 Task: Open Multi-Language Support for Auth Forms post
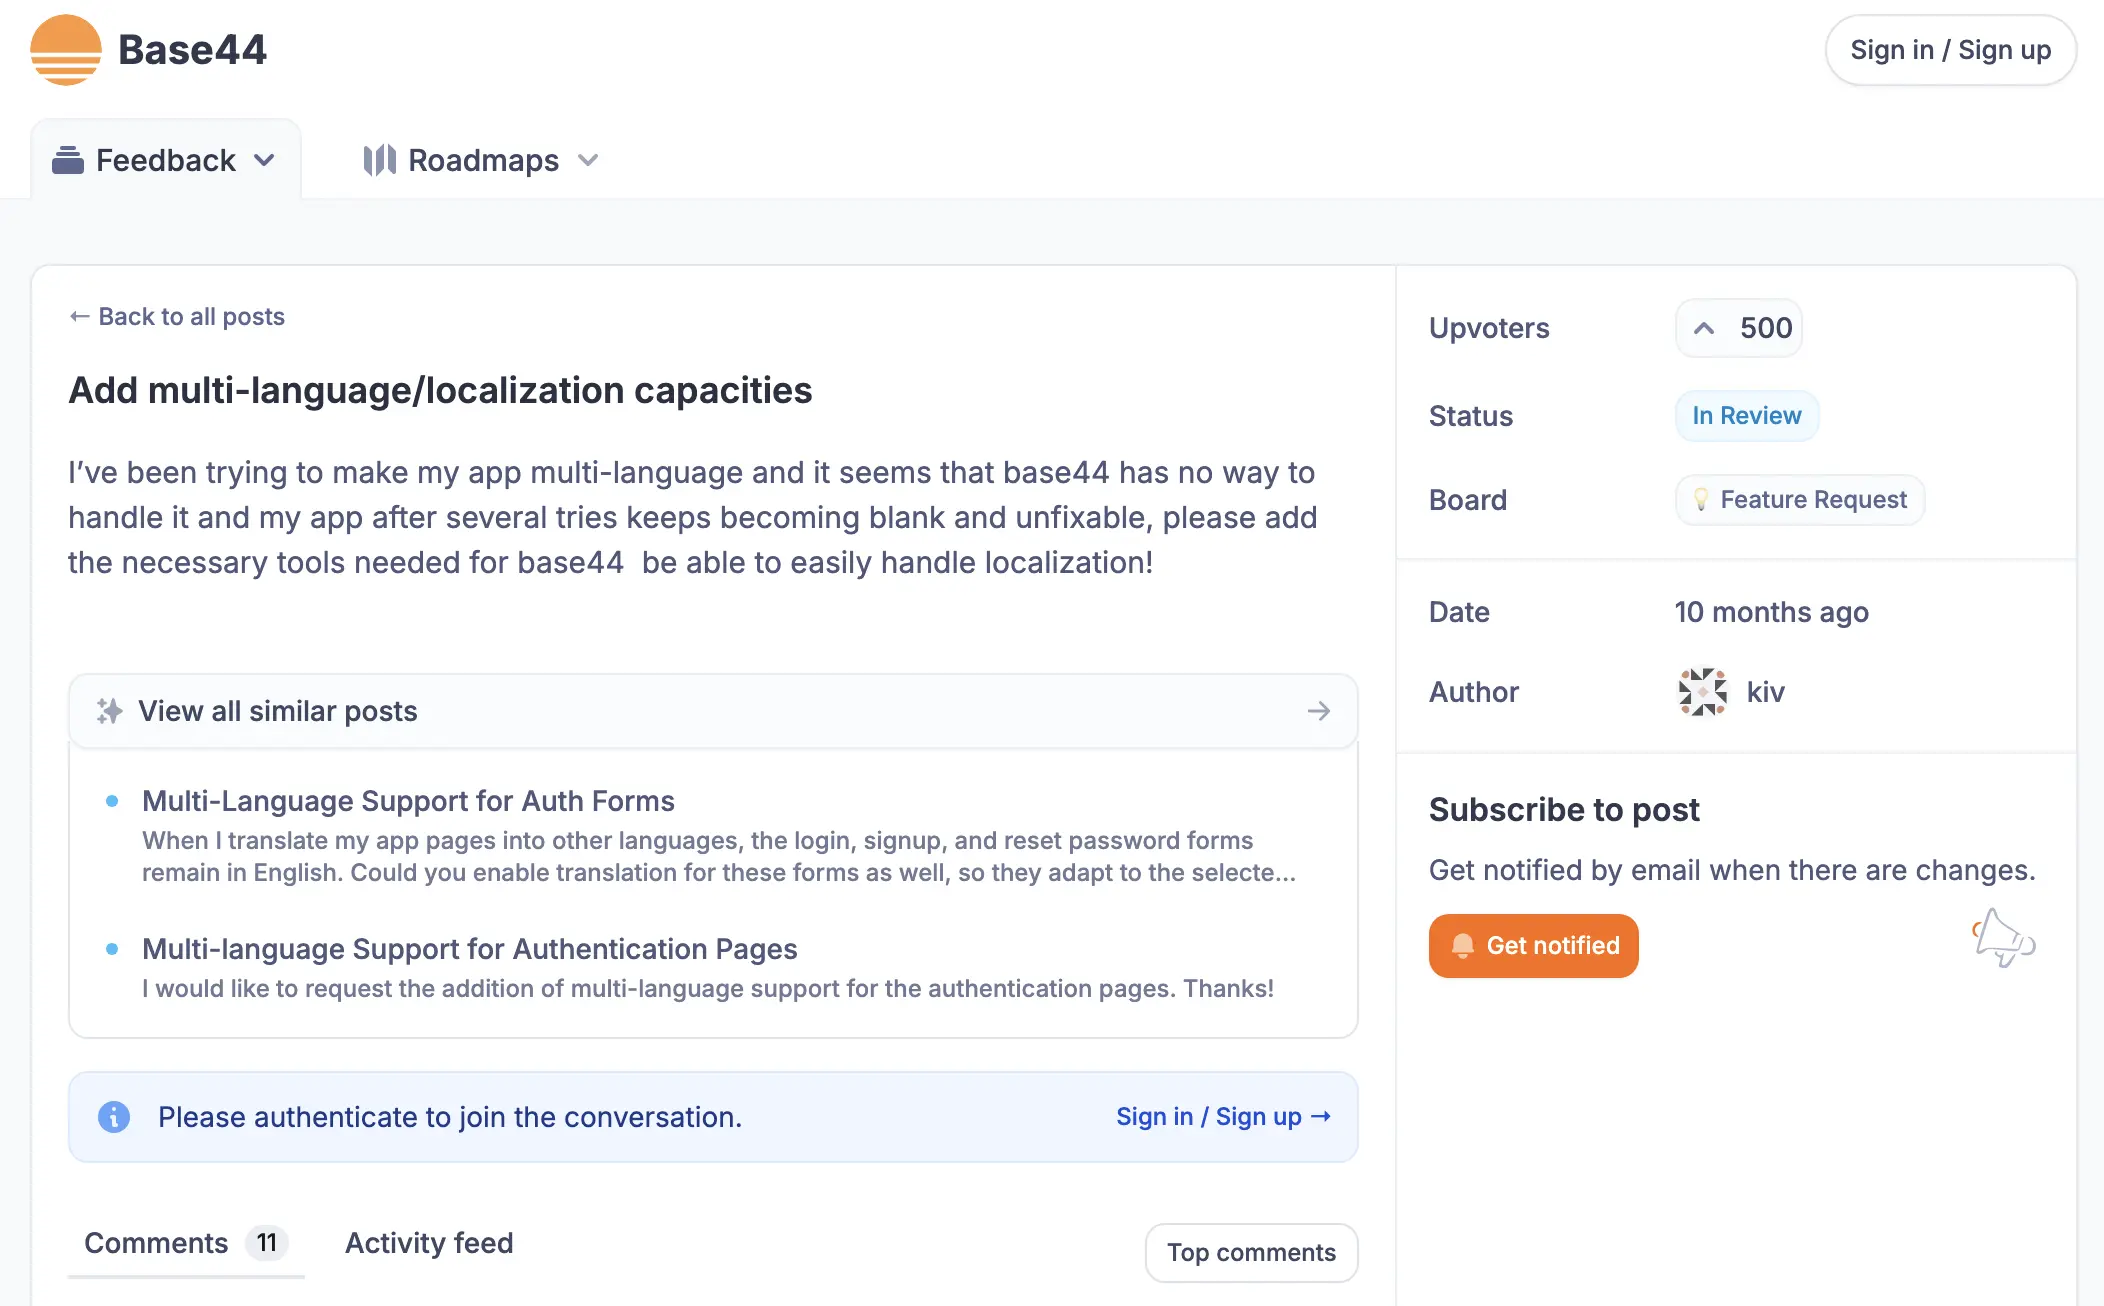tap(408, 801)
